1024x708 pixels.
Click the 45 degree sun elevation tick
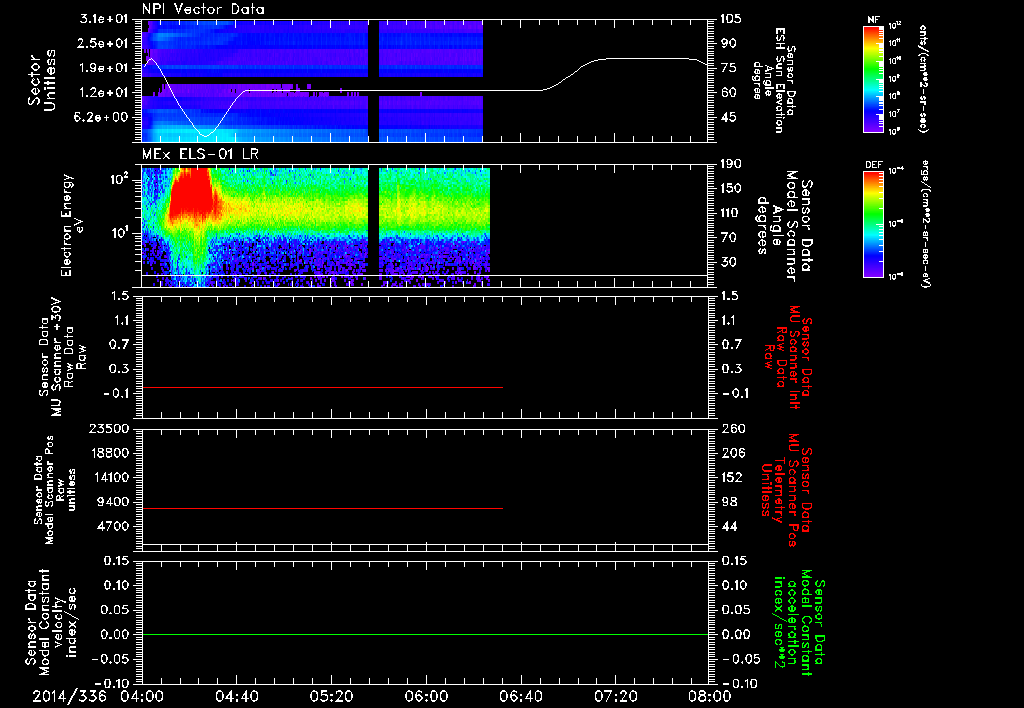click(x=728, y=117)
